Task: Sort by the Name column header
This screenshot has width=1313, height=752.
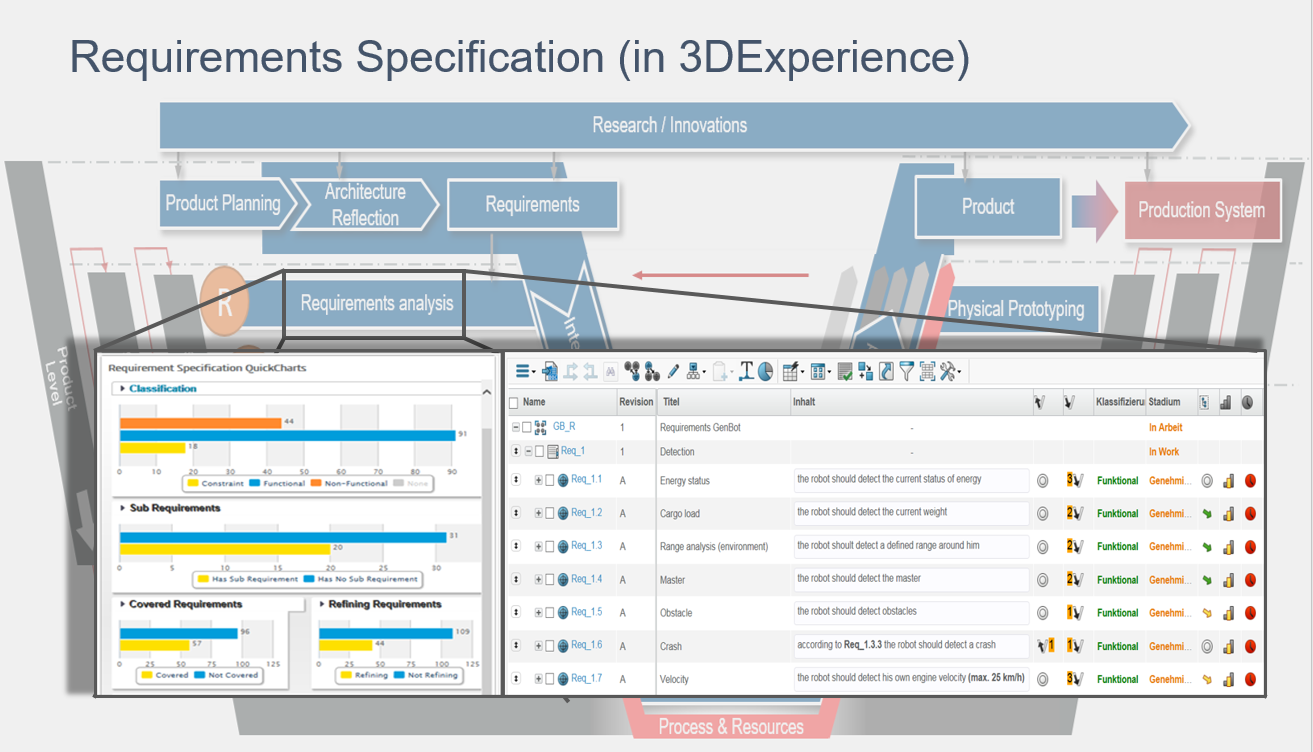Action: coord(534,402)
